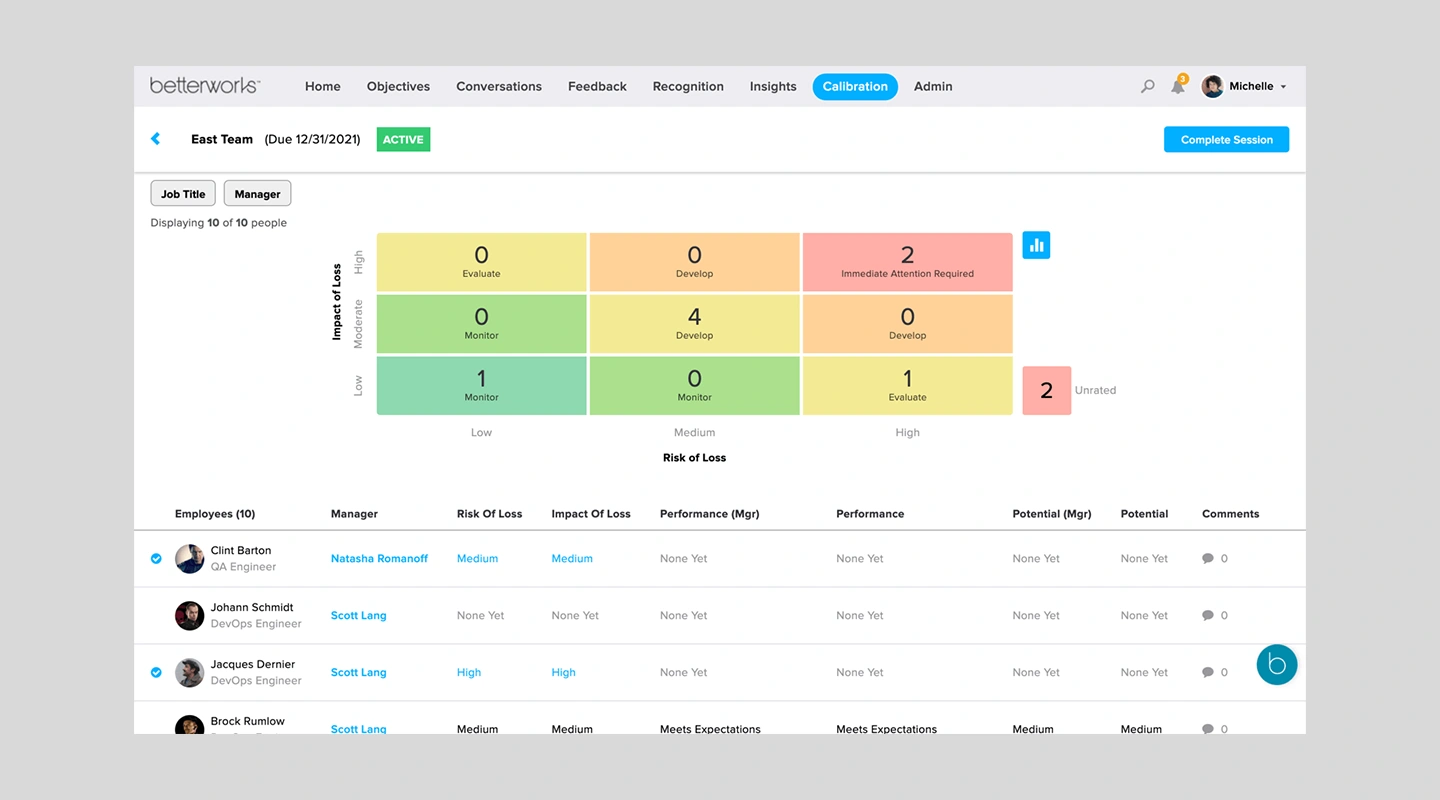Click Jacques Dernier's avatar photo
This screenshot has height=800, width=1440.
pyautogui.click(x=189, y=673)
